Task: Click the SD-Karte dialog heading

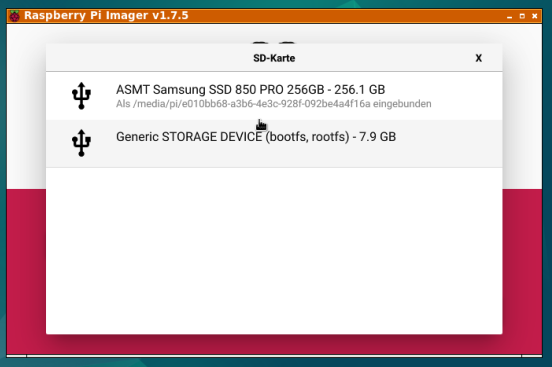Action: click(274, 58)
